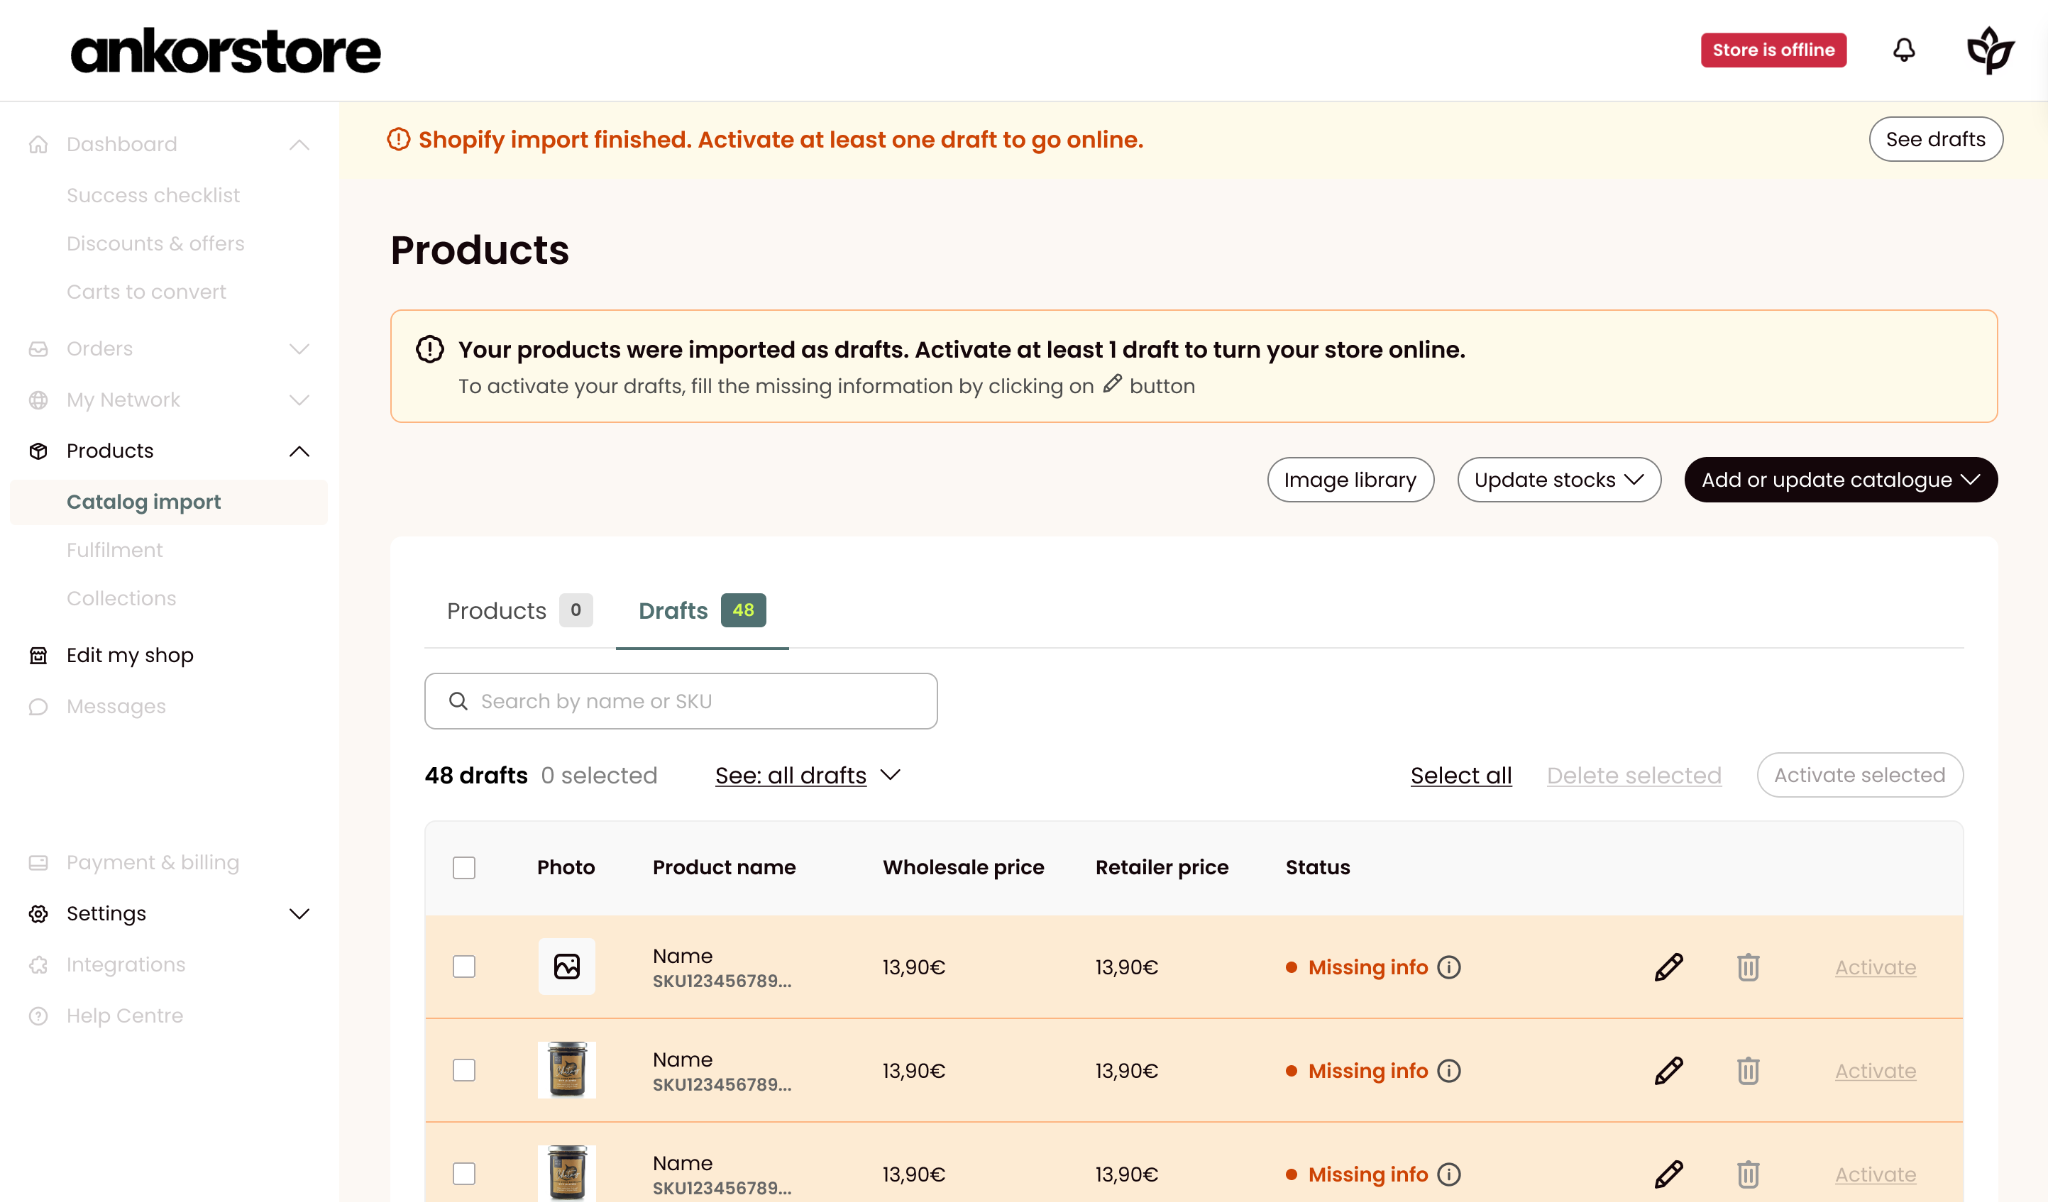Open the notifications bell
2048x1202 pixels.
(1904, 50)
